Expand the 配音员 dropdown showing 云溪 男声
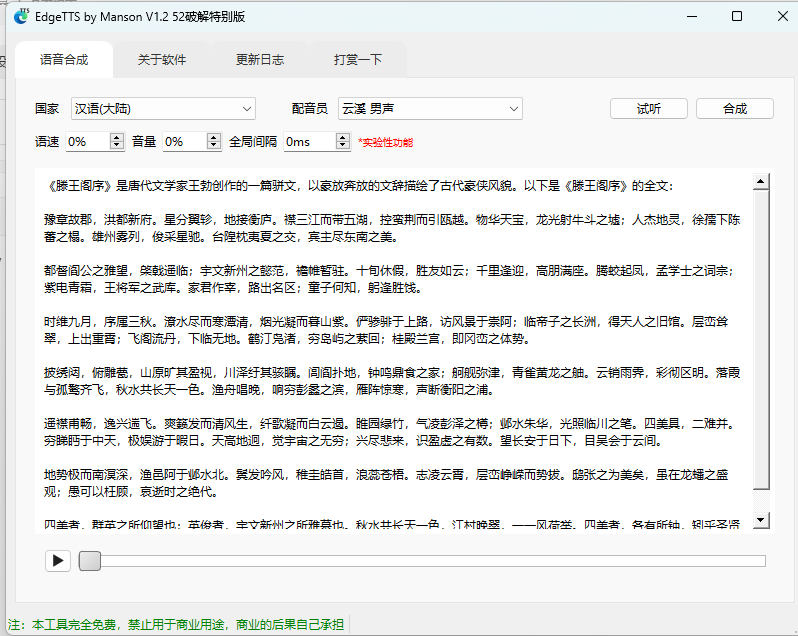798x636 pixels. click(430, 109)
